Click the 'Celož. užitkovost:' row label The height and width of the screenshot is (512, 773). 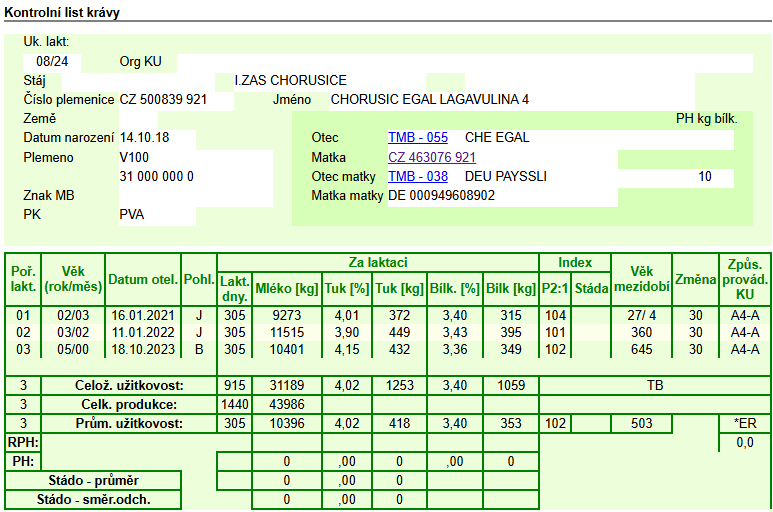coord(129,385)
